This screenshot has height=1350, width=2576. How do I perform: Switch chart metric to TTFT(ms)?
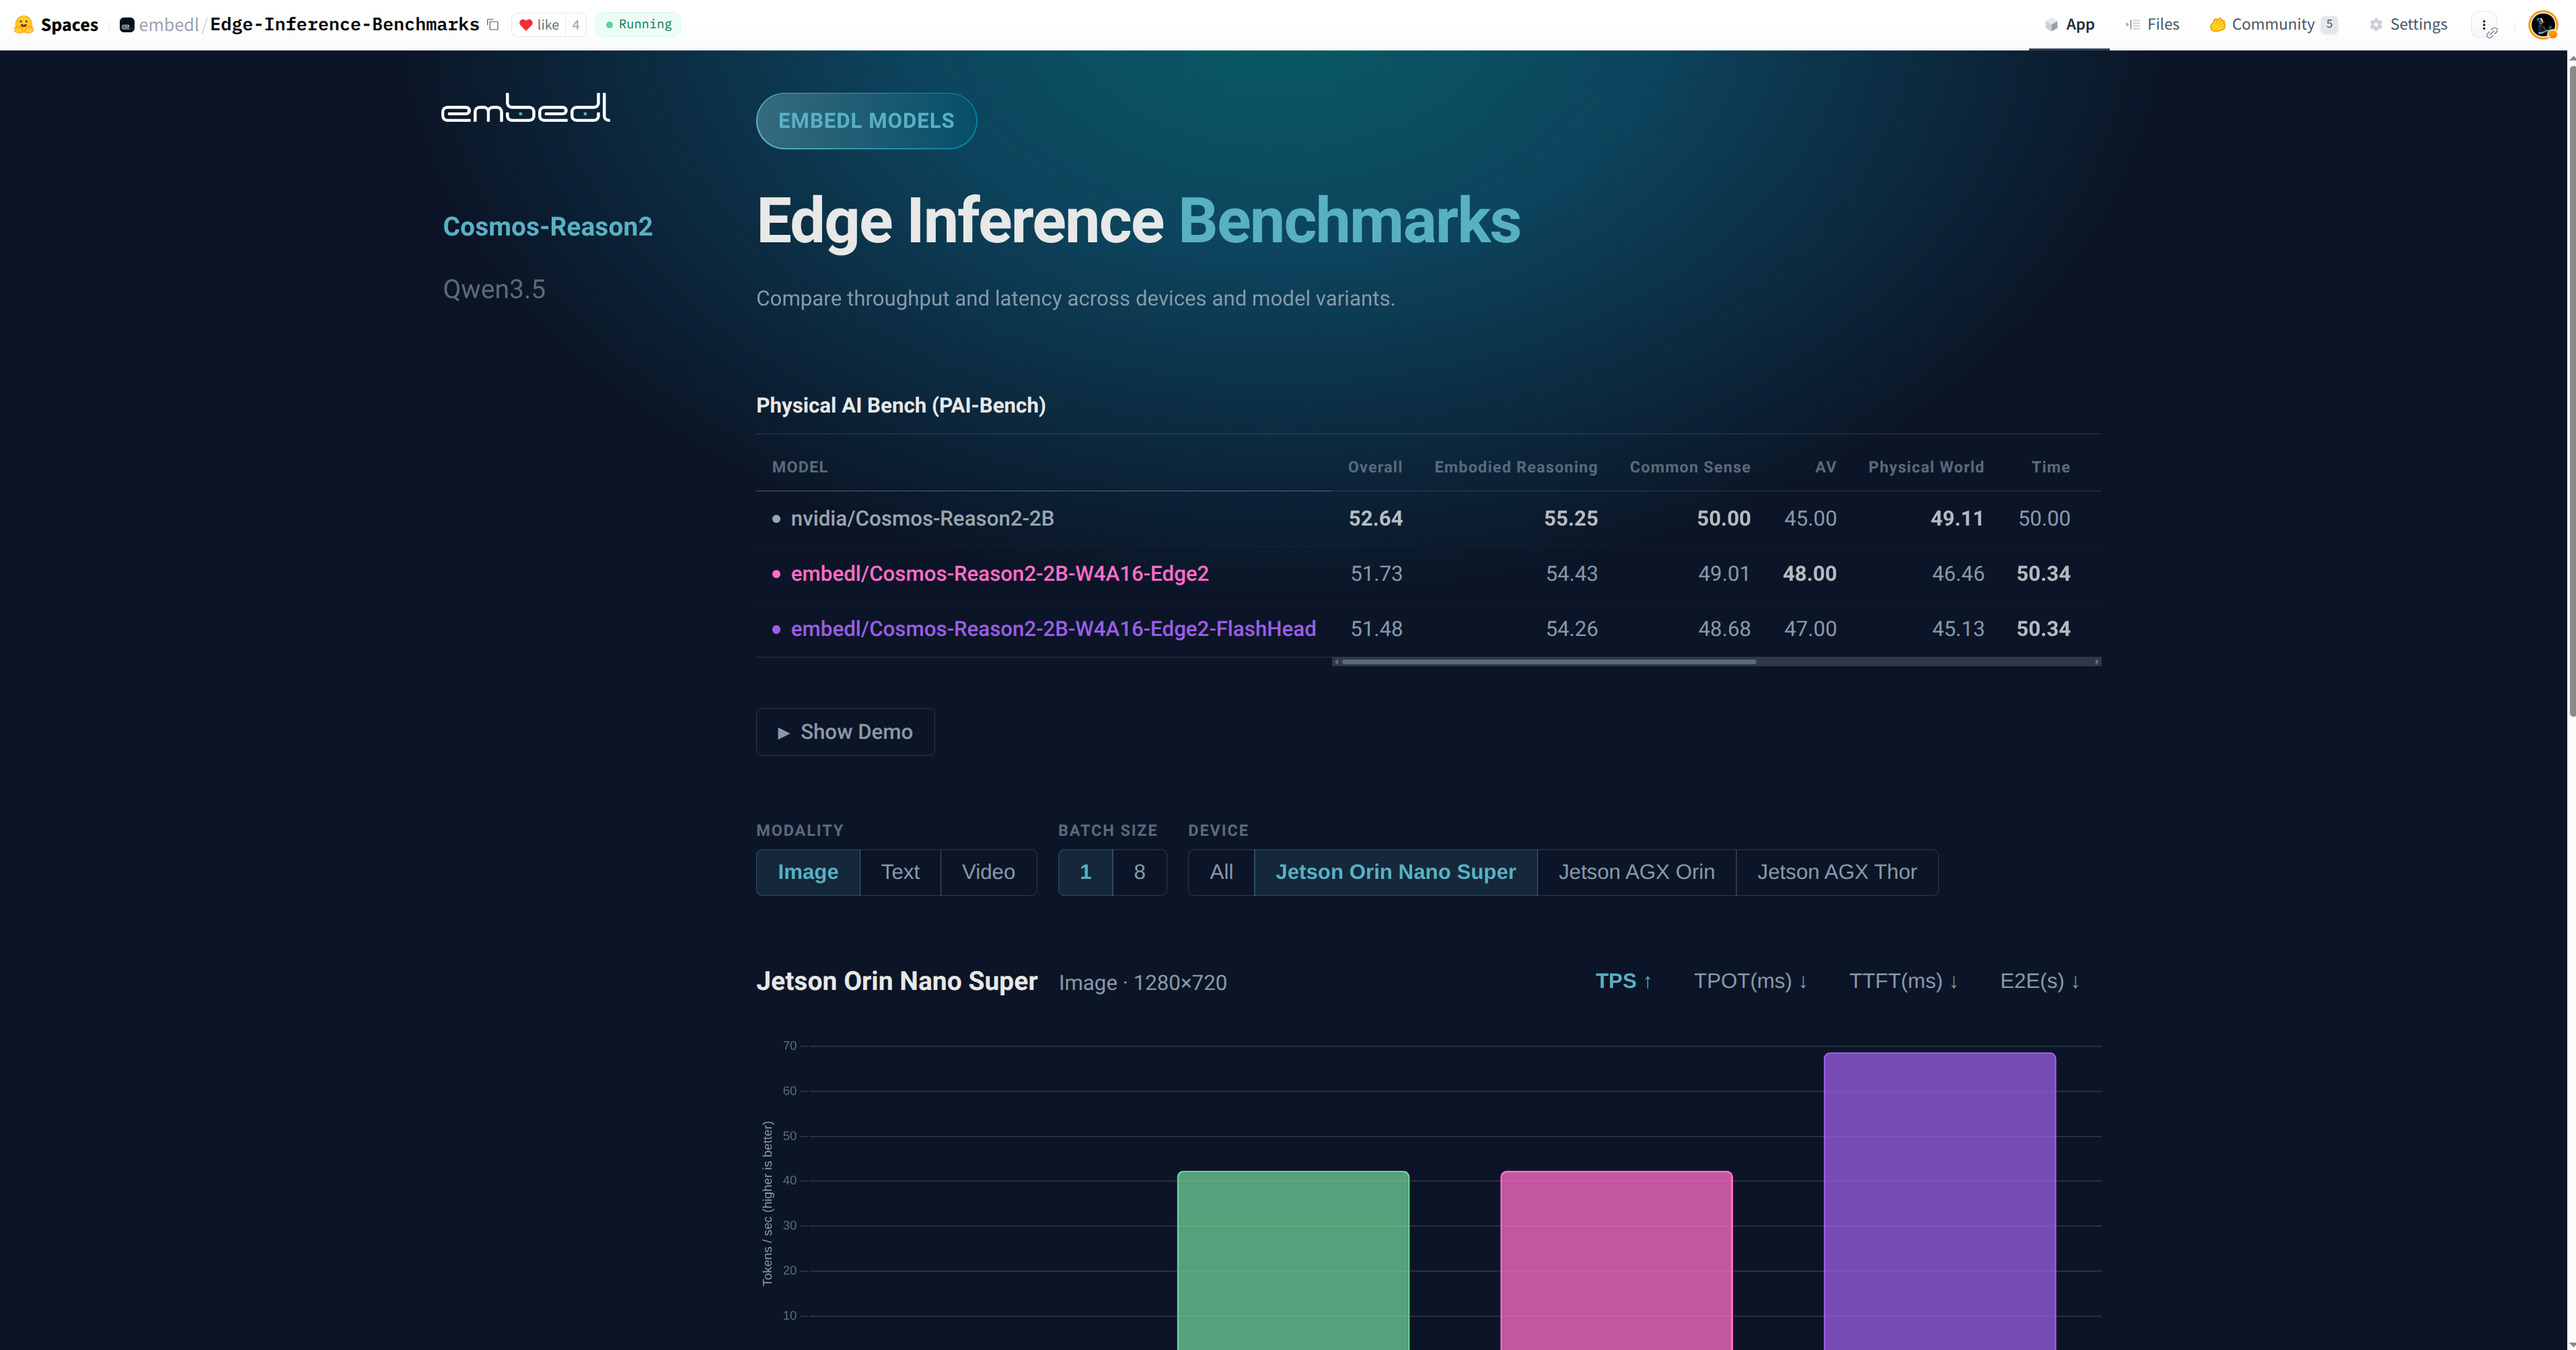pos(1903,981)
